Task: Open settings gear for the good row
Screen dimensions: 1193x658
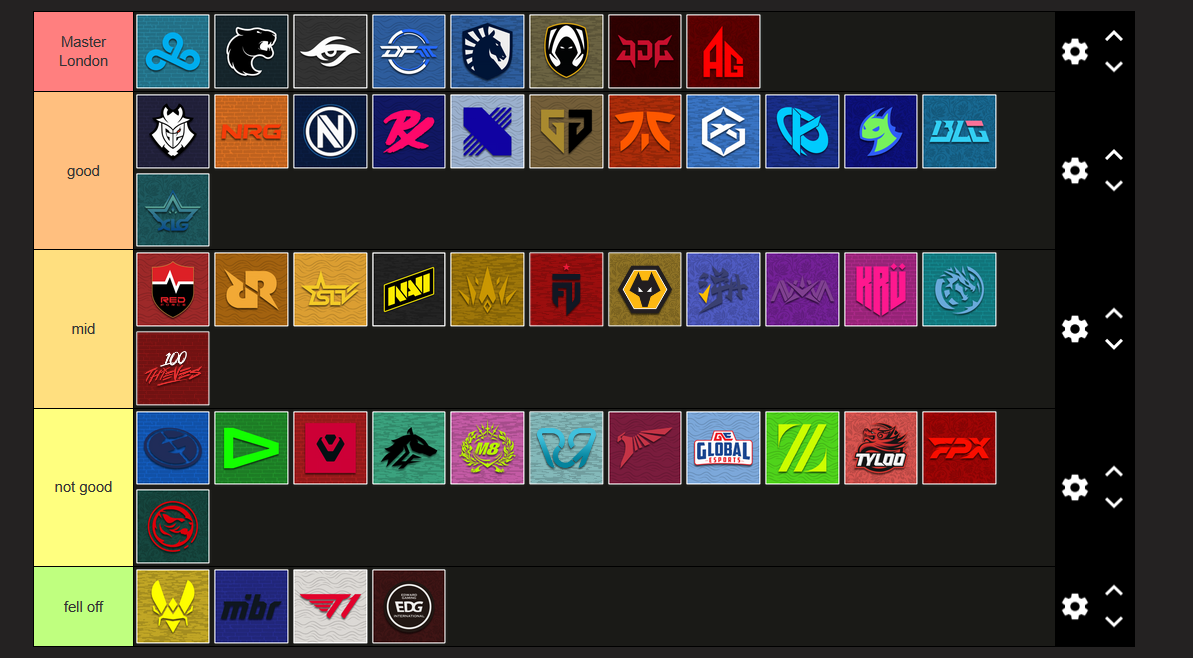Action: (x=1074, y=170)
